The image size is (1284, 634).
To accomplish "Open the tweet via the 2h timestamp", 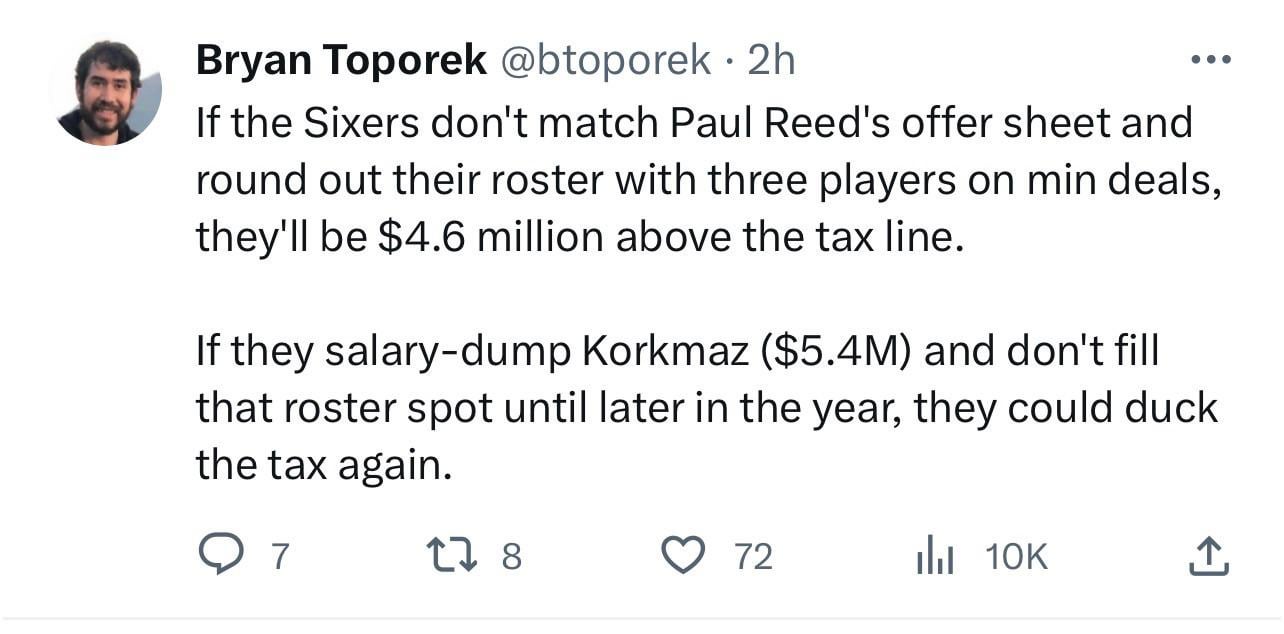I will [x=771, y=61].
